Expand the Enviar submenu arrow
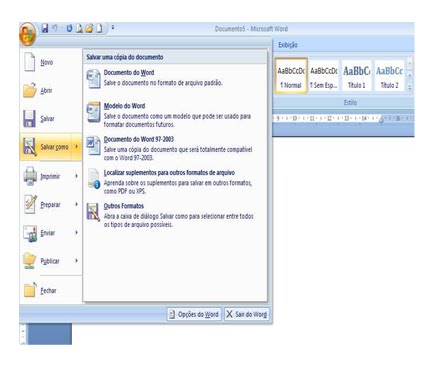 [77, 232]
